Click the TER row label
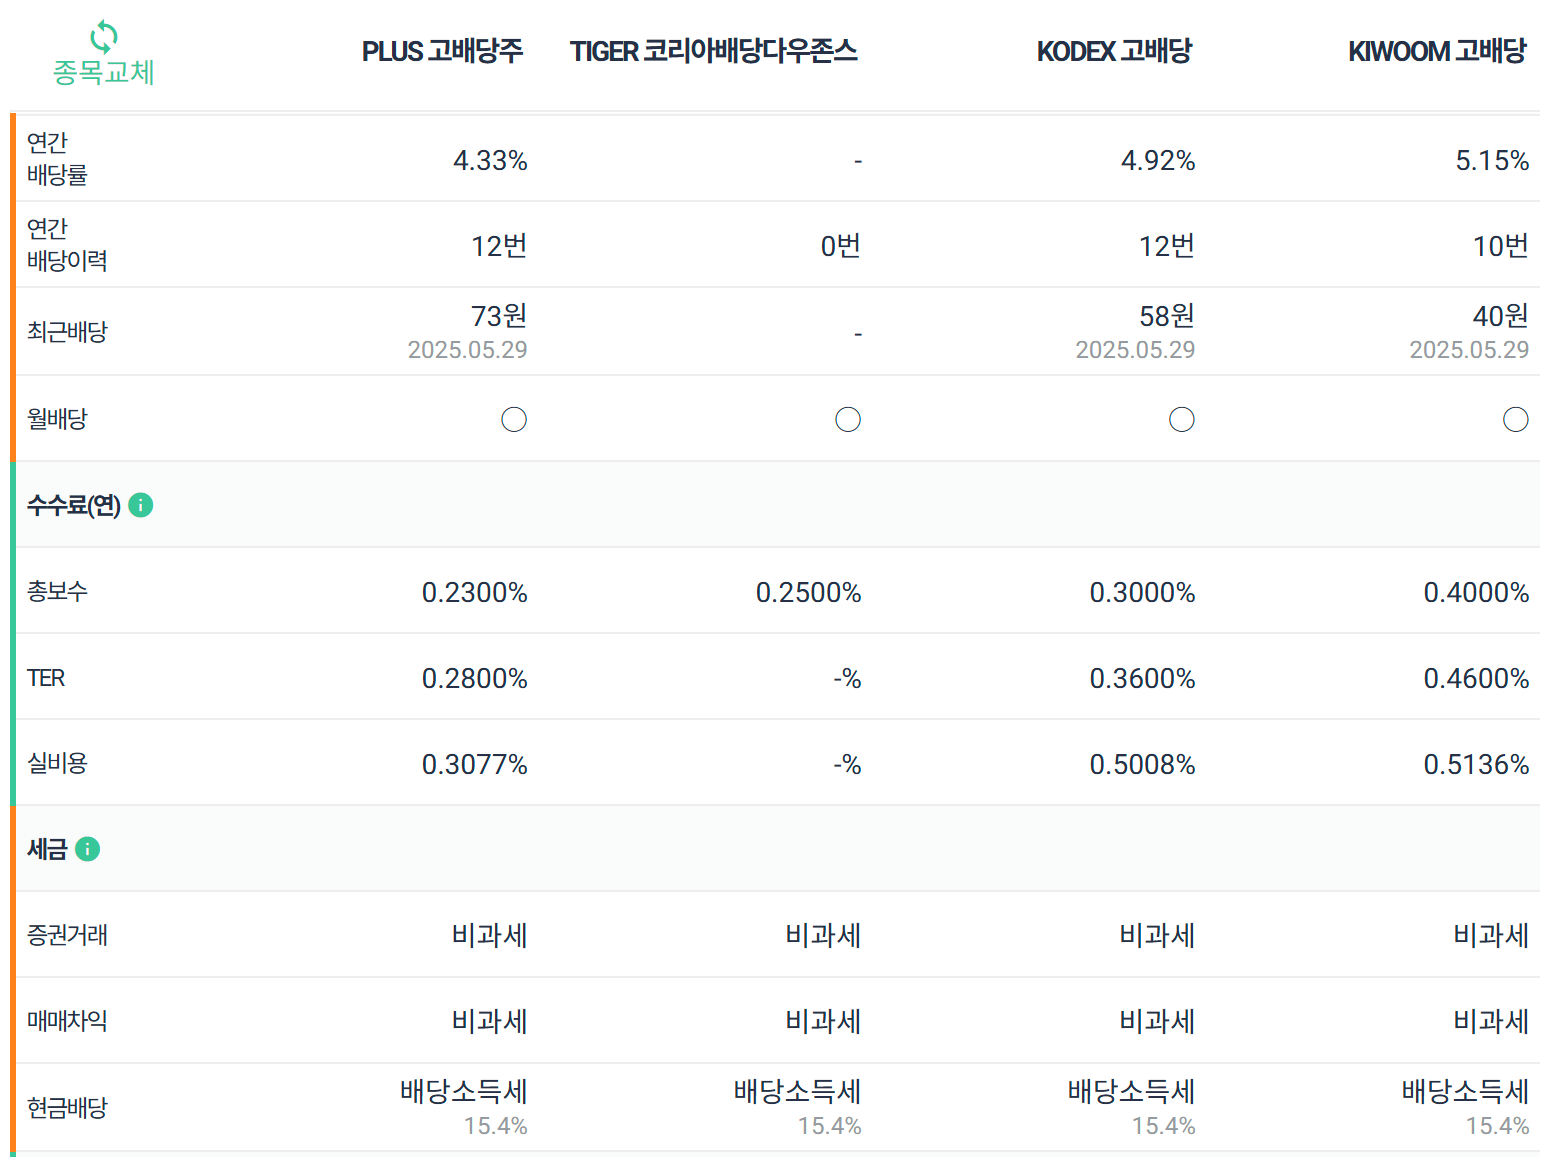Screen dimensions: 1545x1157 (46, 678)
